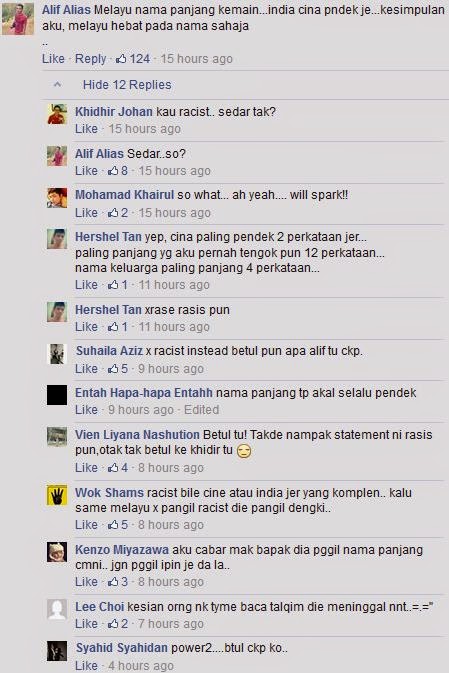
Task: Like Alif Alias's main comment
Action: pos(53,58)
